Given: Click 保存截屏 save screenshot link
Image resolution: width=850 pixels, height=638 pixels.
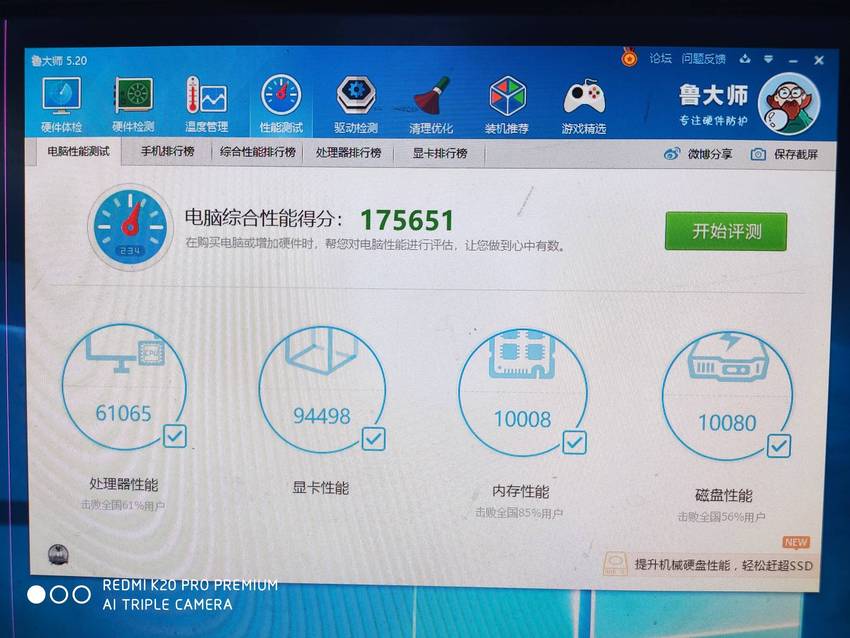Looking at the screenshot, I should [796, 154].
